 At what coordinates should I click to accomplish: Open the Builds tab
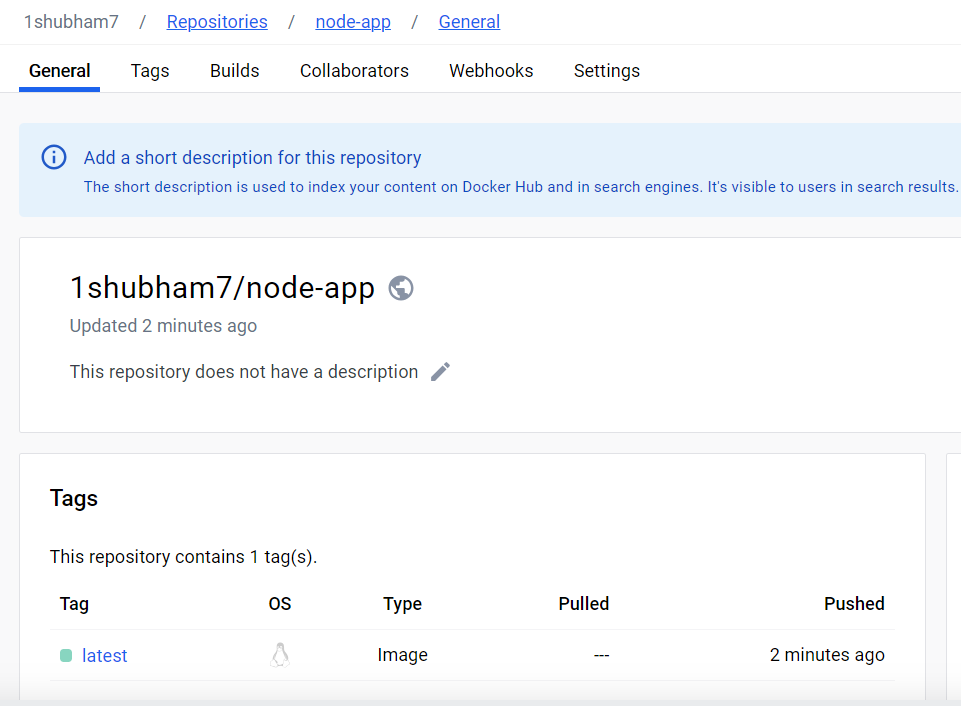[x=235, y=71]
